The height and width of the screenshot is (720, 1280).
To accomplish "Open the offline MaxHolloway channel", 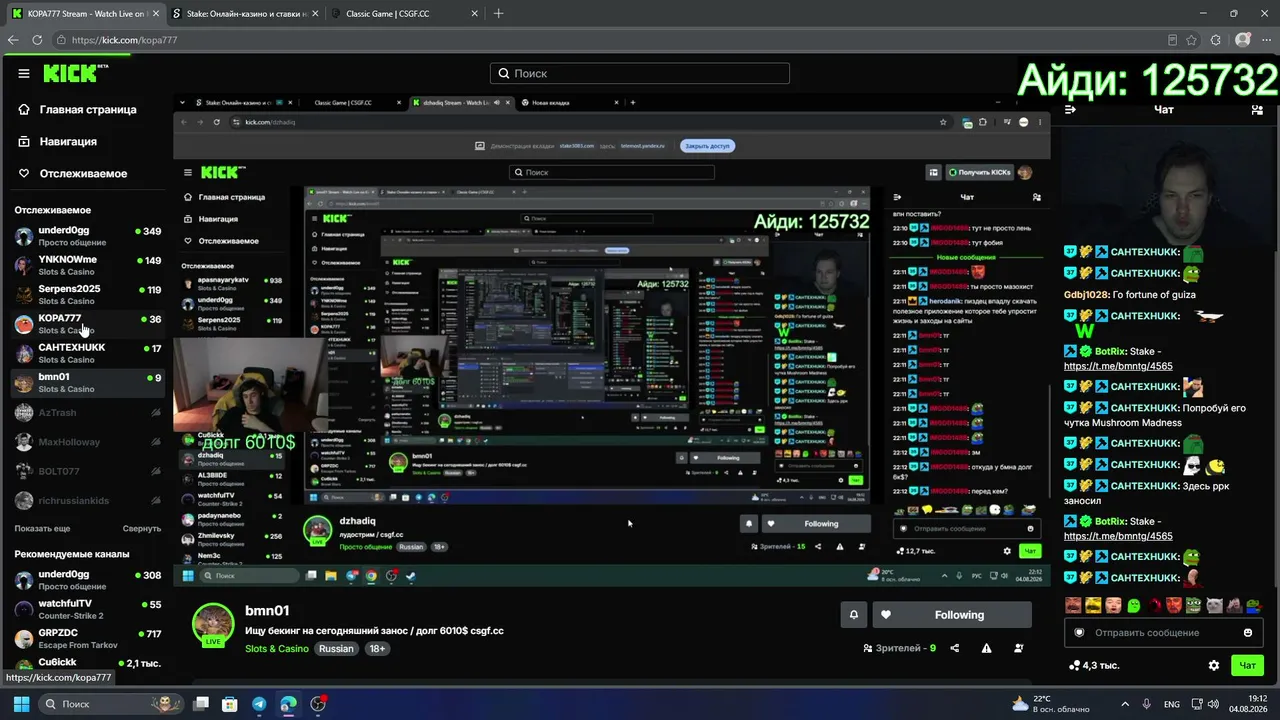I will pos(87,441).
